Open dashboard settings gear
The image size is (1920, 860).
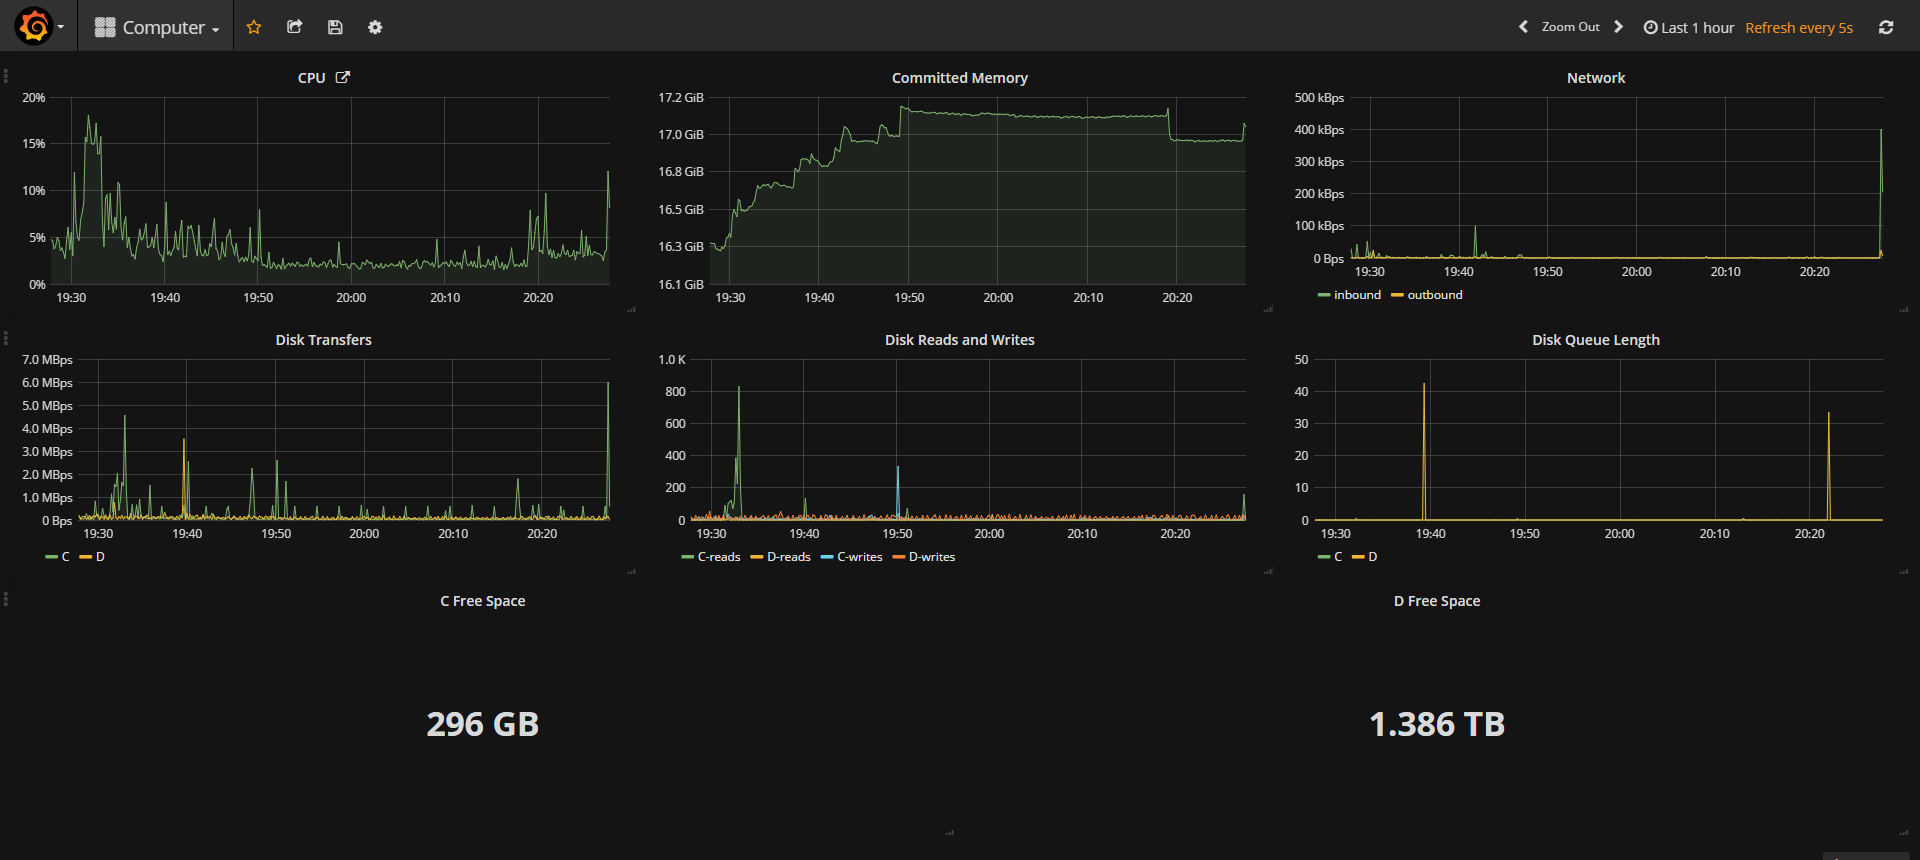pos(375,27)
